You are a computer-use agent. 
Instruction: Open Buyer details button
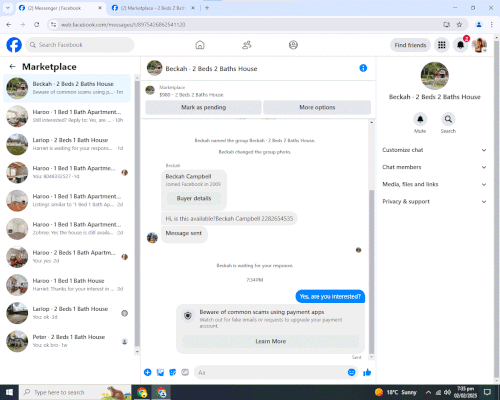pyautogui.click(x=194, y=198)
